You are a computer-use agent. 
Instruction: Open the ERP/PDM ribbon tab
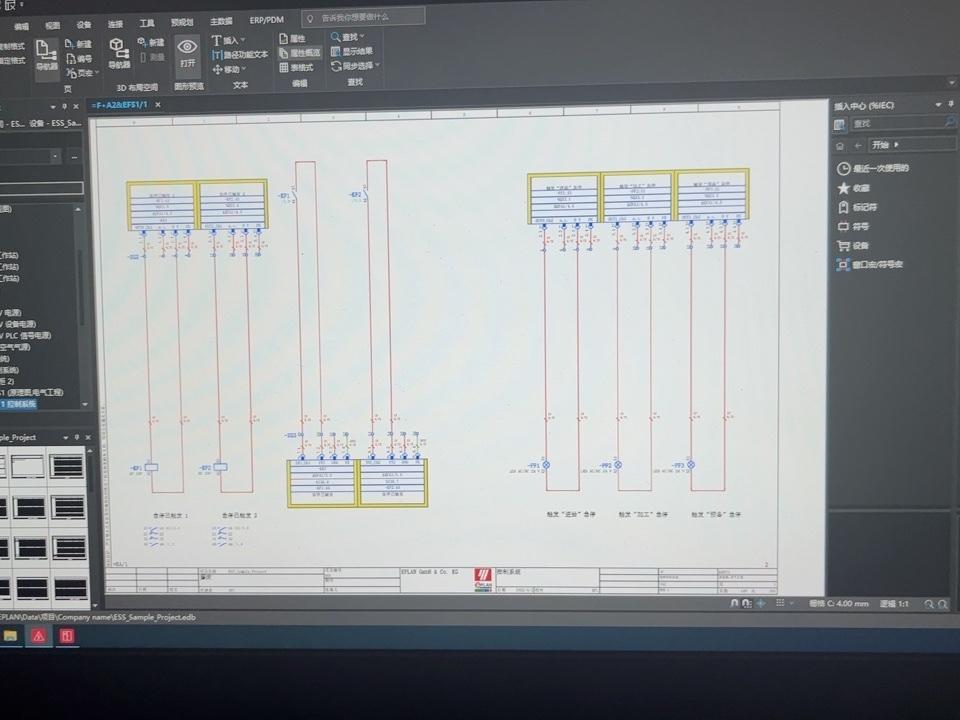267,19
